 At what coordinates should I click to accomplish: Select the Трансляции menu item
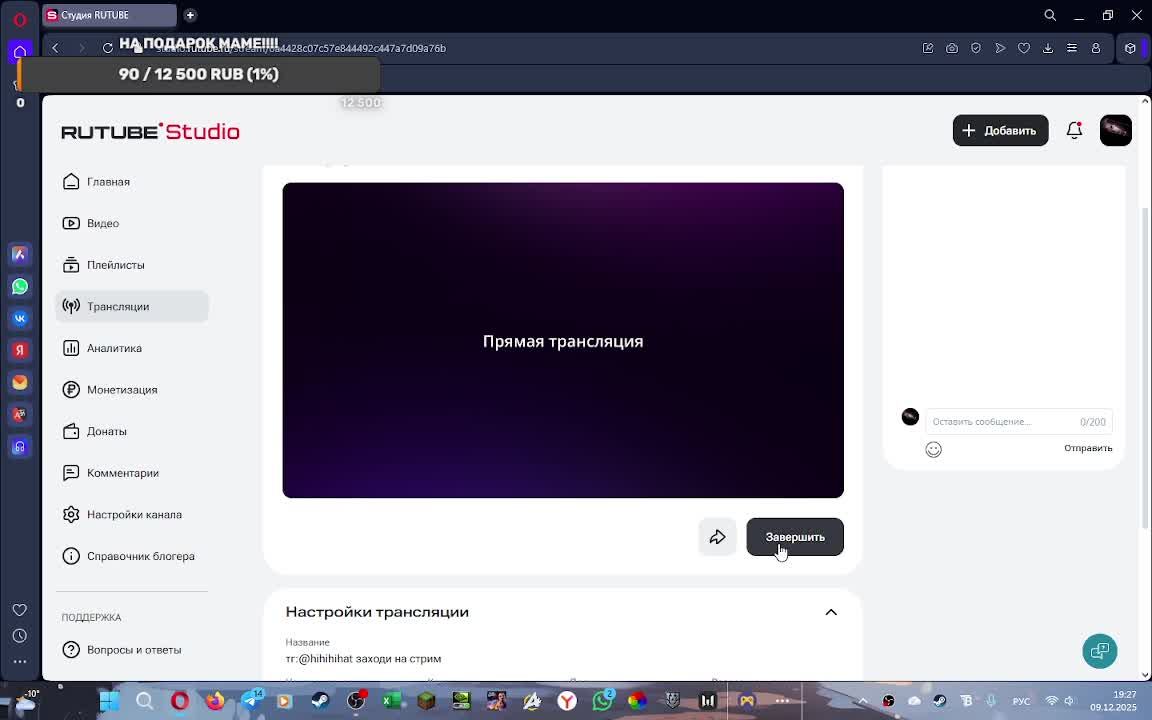pos(132,306)
